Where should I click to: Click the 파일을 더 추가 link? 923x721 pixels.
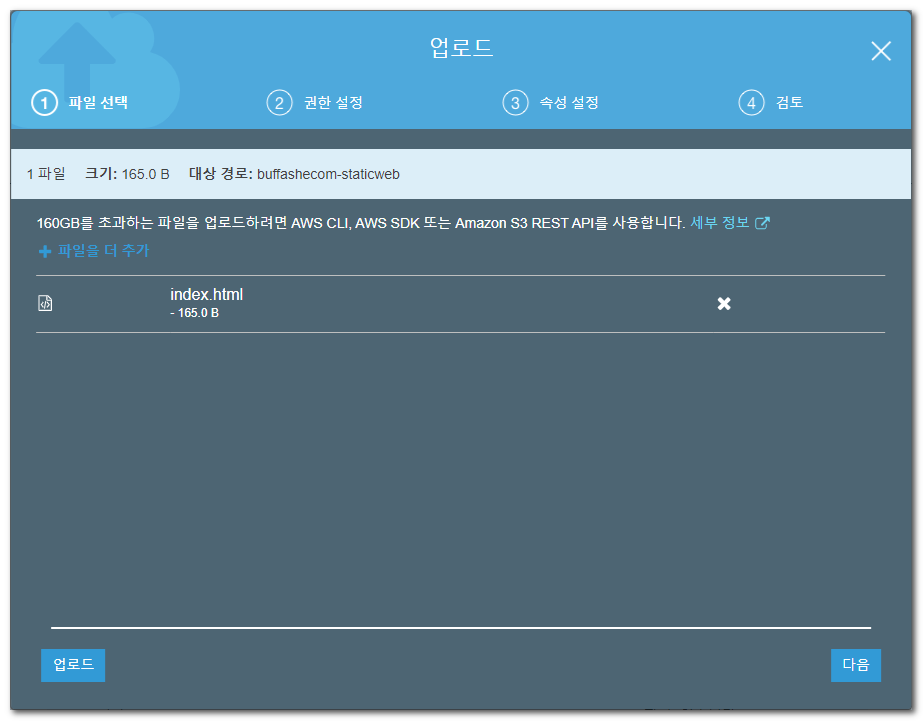click(x=104, y=251)
